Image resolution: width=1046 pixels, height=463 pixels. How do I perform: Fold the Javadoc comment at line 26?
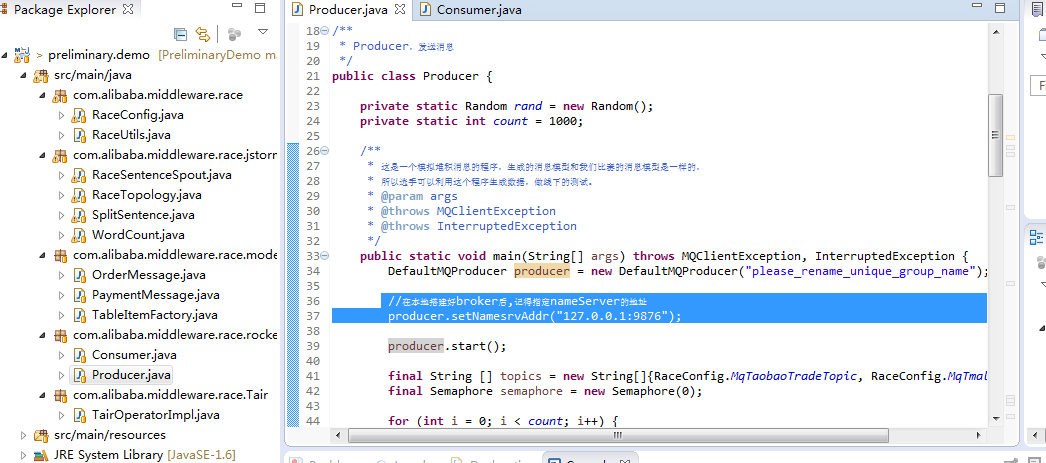325,151
